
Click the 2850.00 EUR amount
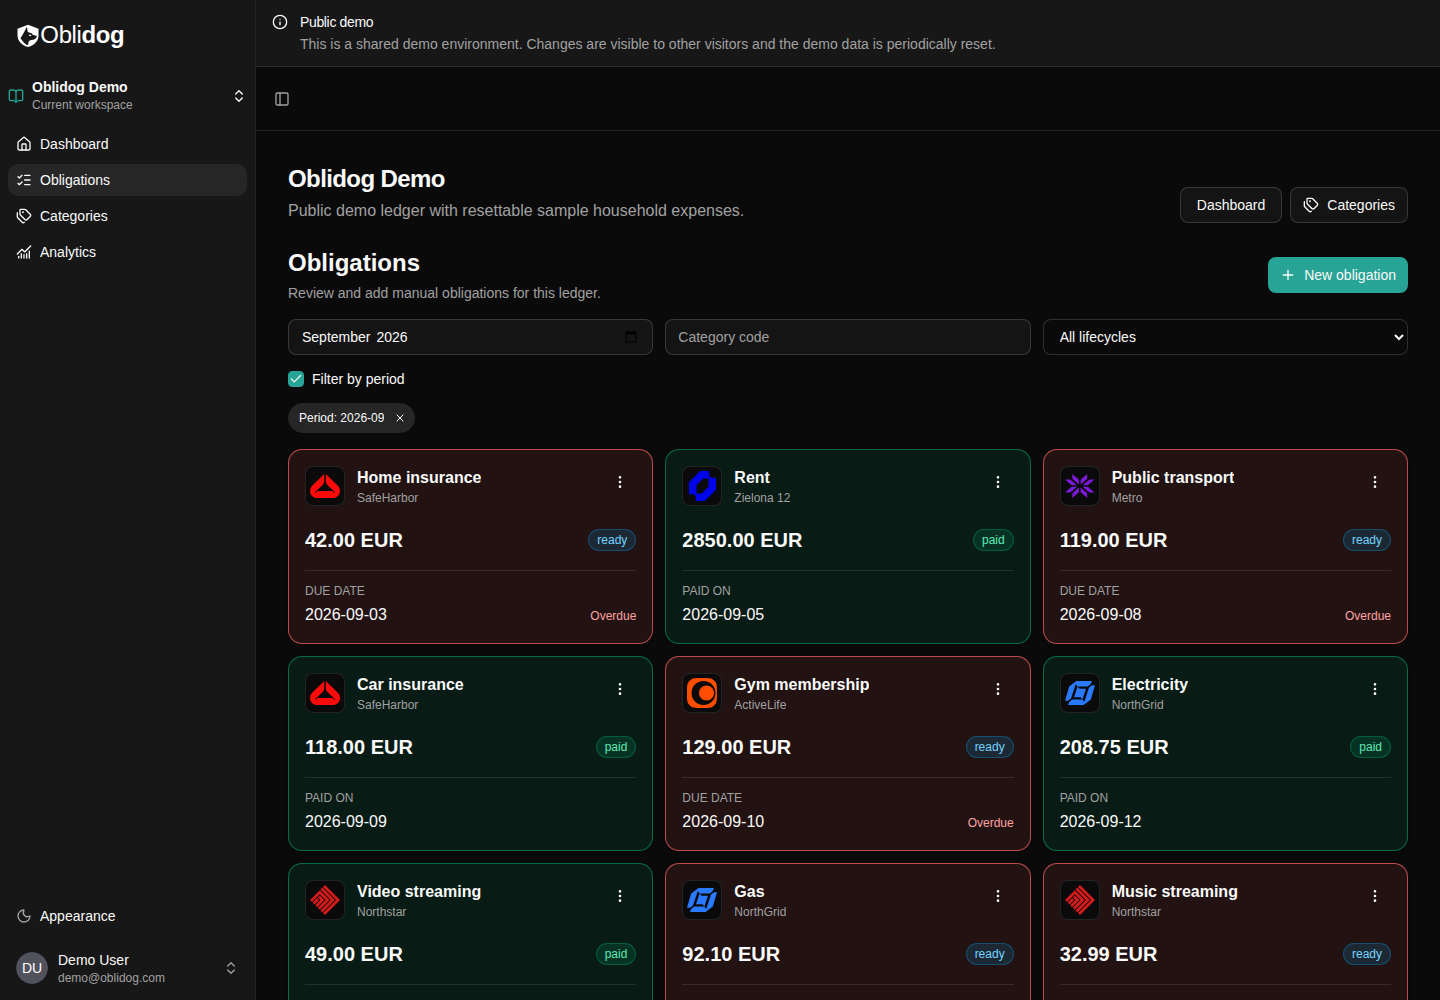pos(742,540)
